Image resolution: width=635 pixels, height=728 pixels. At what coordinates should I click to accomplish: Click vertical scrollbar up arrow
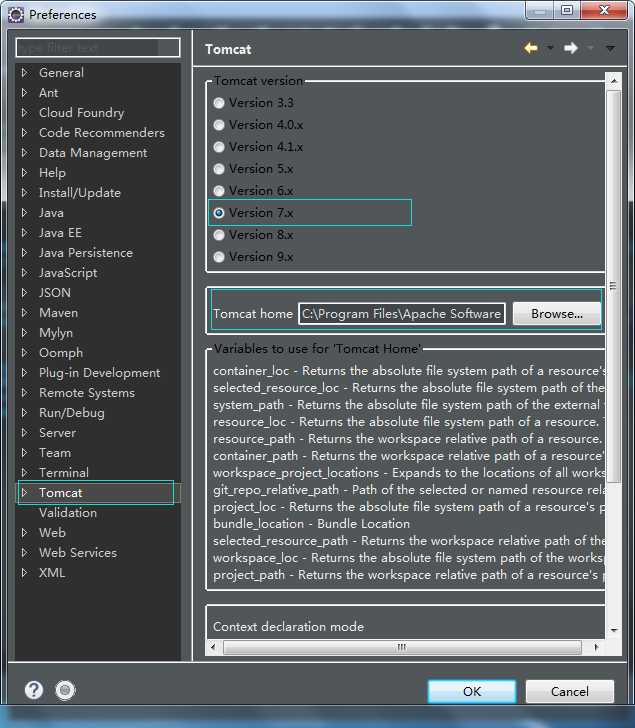pos(614,81)
